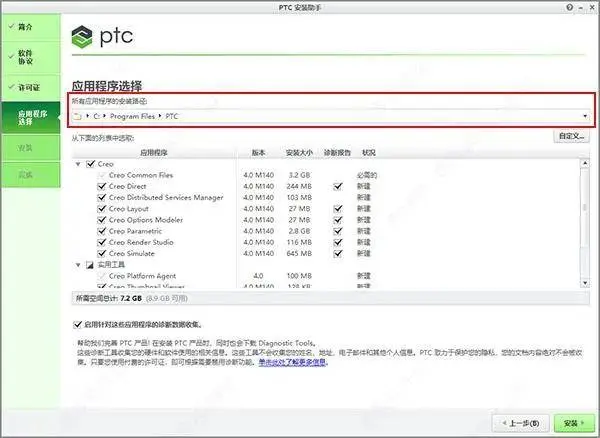This screenshot has height=438, width=600.
Task: Uncheck the Creo Direct application checkbox
Action: pos(101,186)
